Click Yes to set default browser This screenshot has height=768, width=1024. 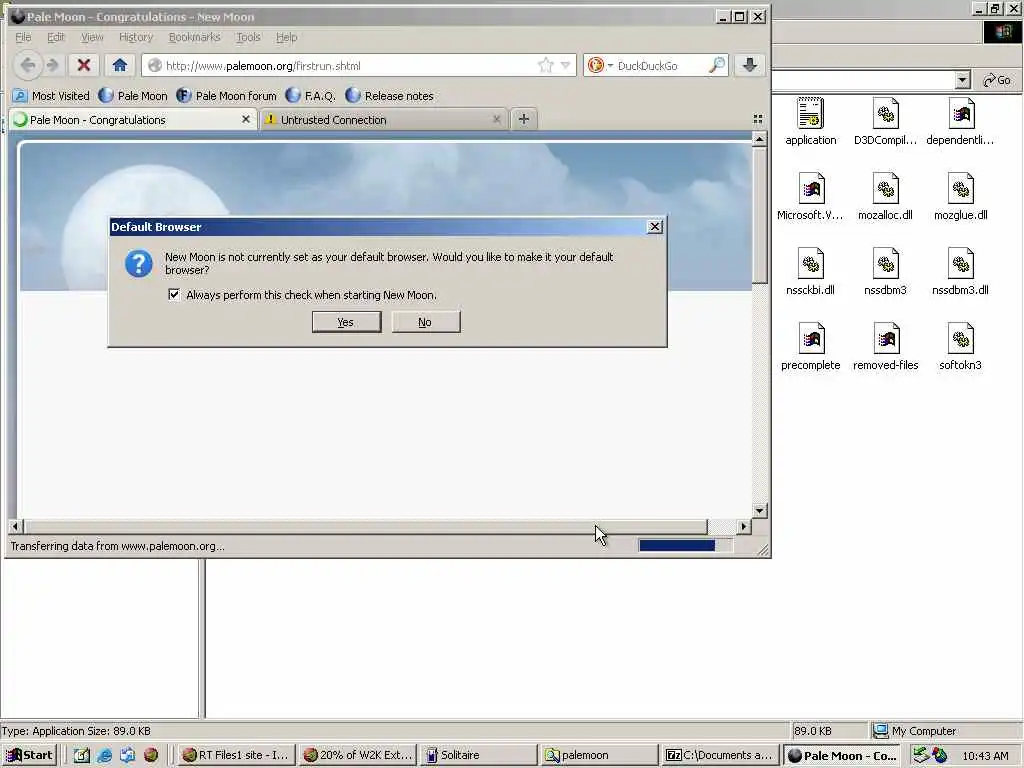tap(346, 322)
